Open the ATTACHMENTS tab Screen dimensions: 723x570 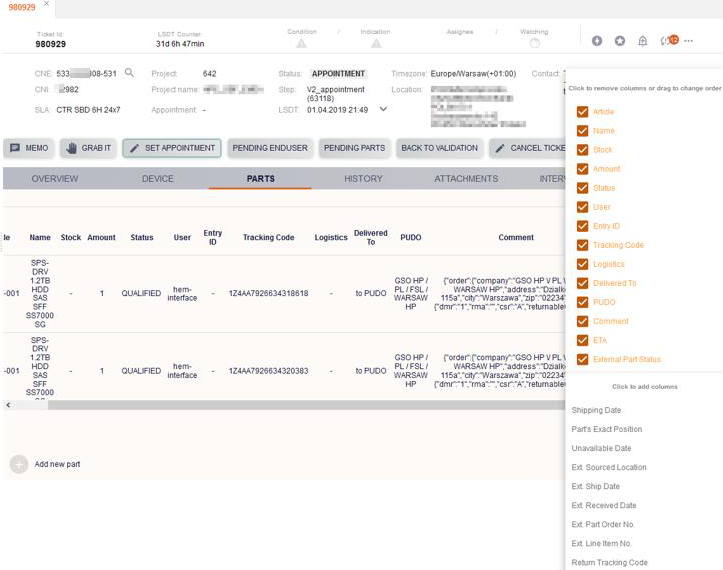[466, 178]
